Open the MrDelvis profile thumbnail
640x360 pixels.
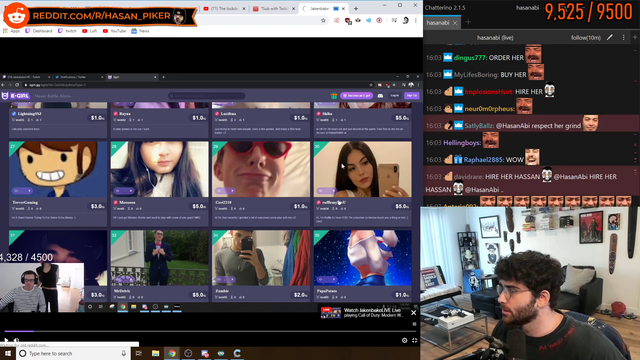click(159, 258)
